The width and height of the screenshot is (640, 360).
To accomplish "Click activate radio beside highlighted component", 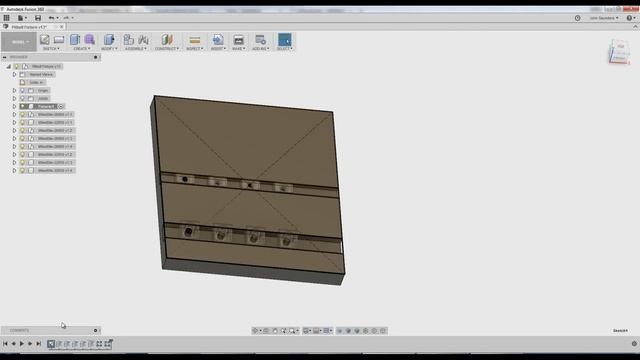I will (x=61, y=107).
